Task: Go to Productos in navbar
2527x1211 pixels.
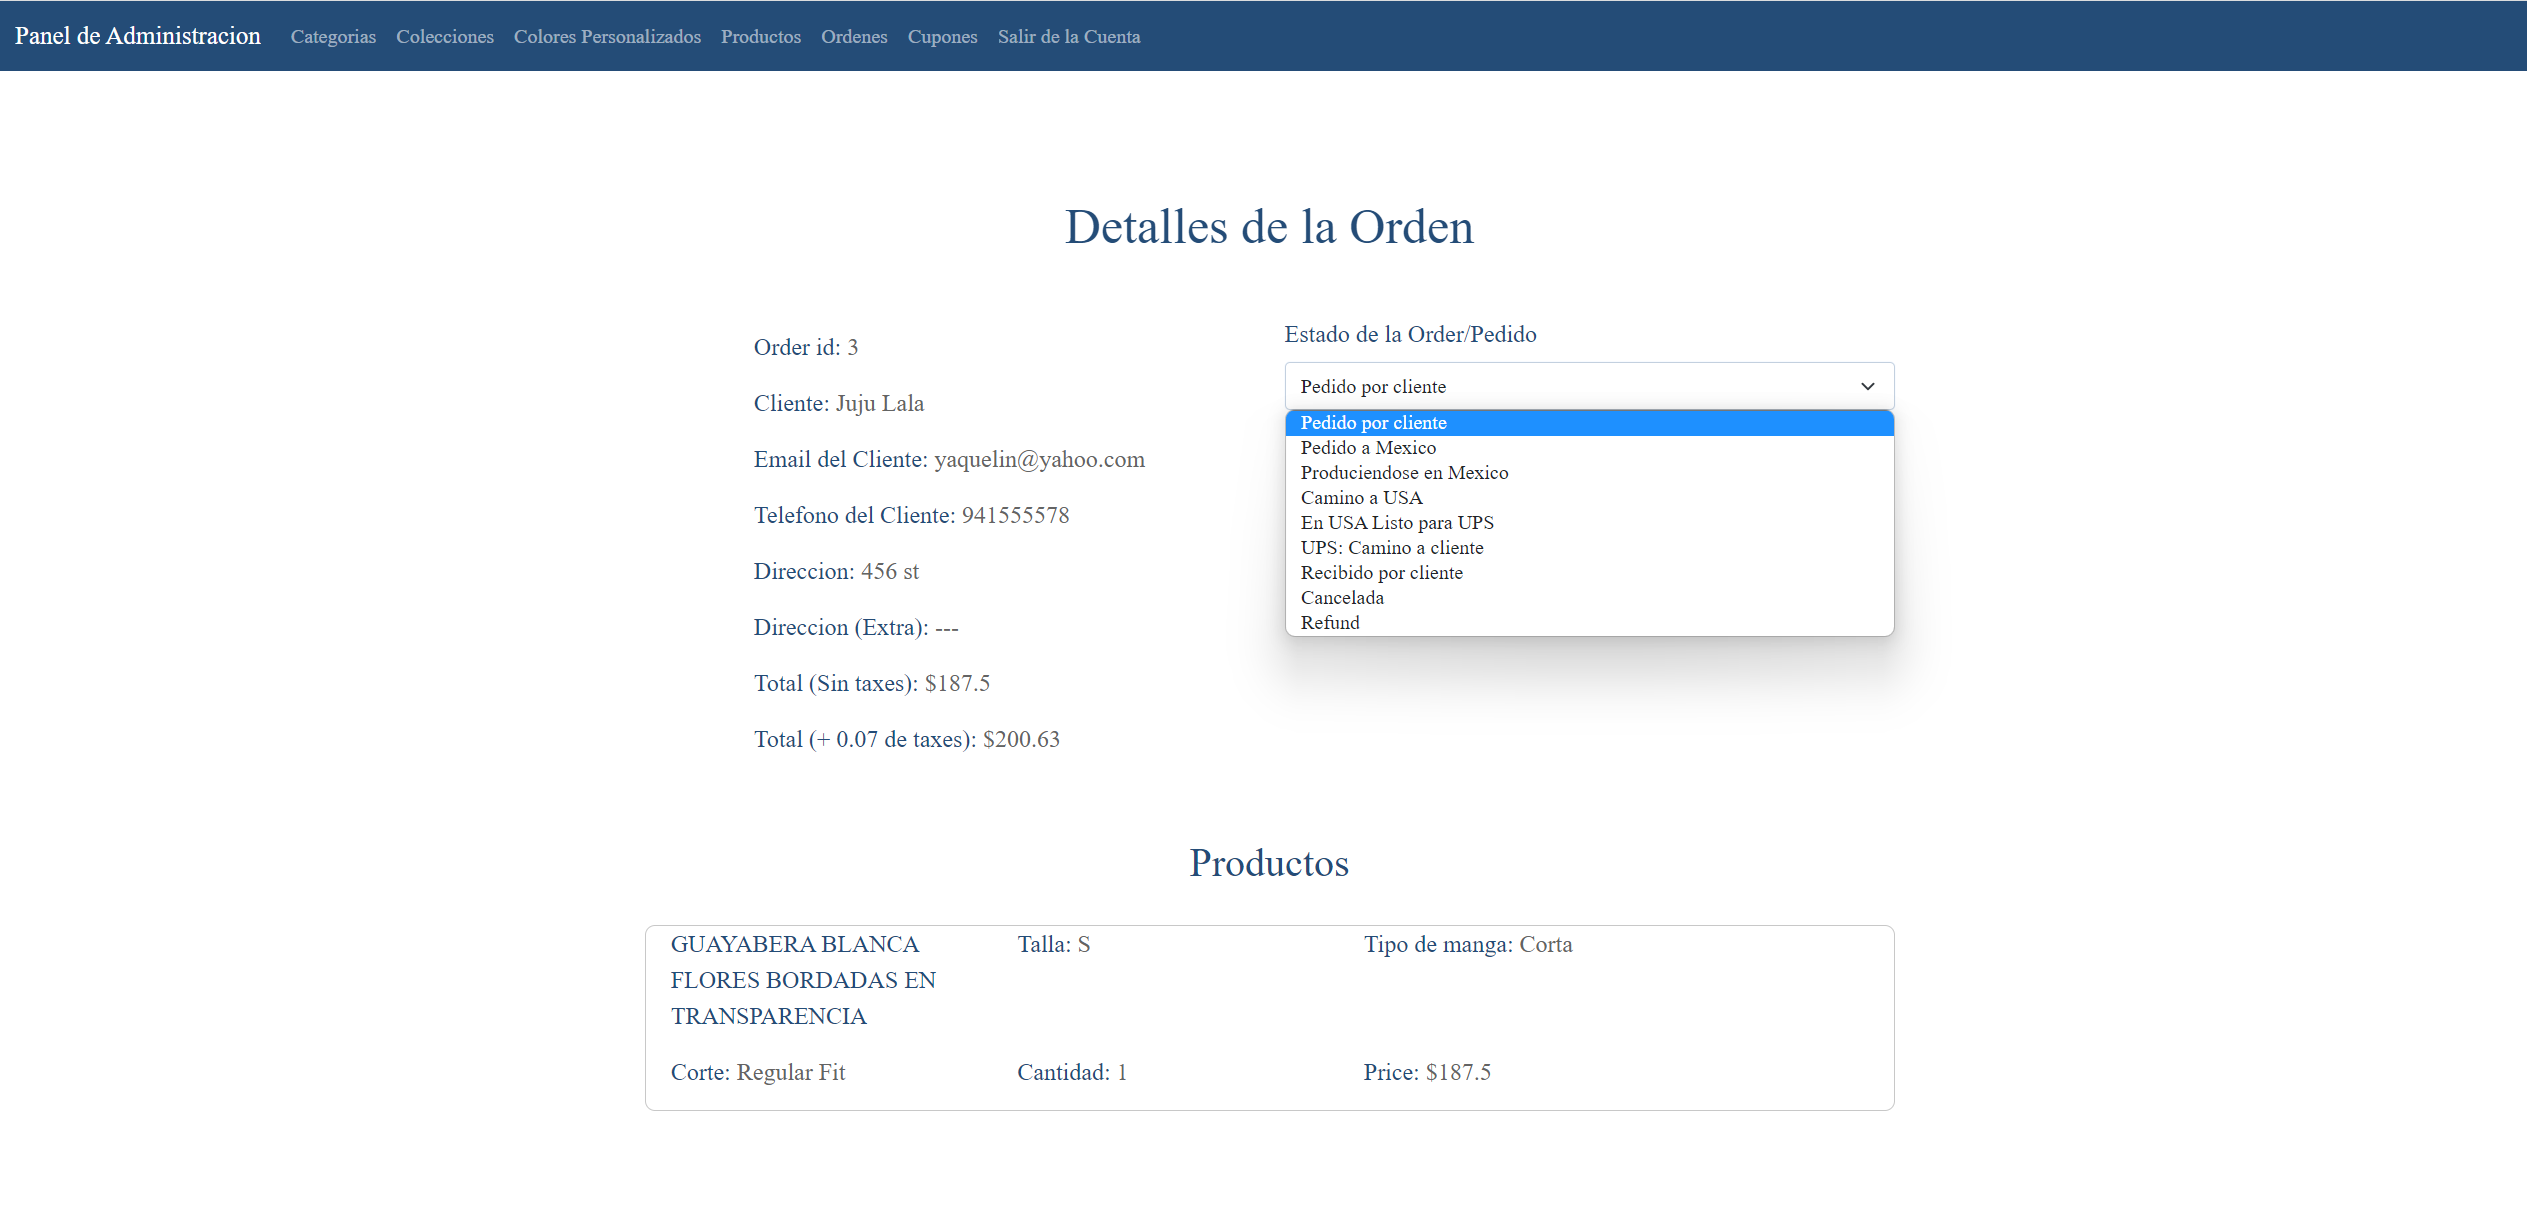Action: [x=761, y=37]
